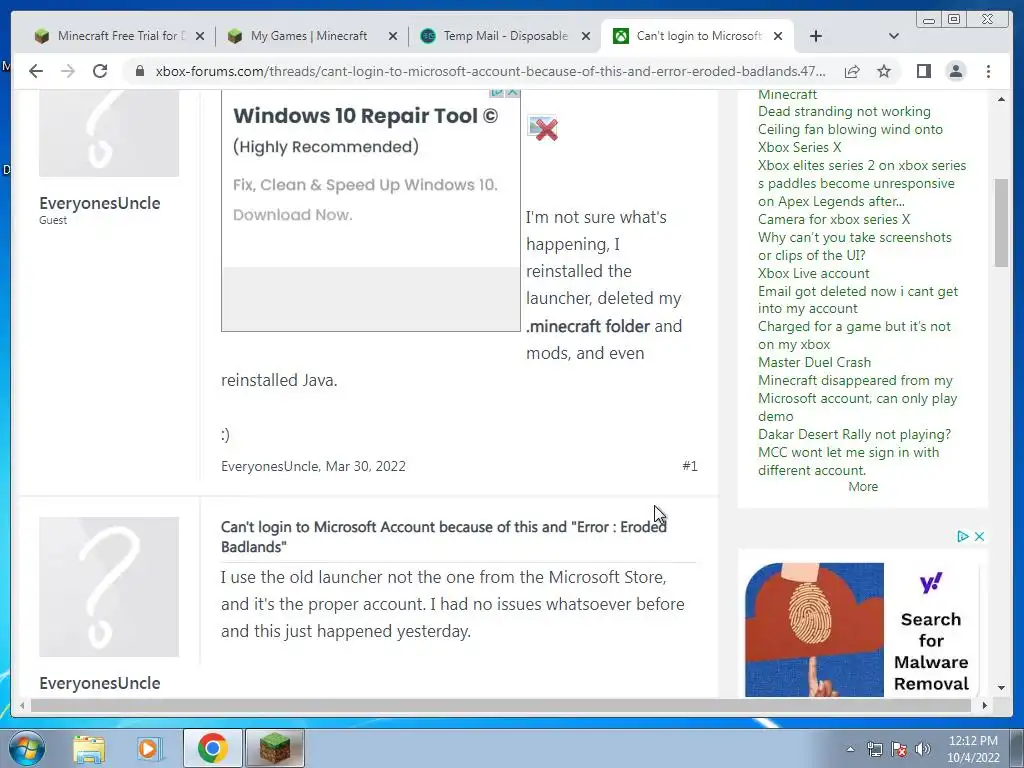Show hidden tray icons arrow
The height and width of the screenshot is (768, 1024).
coord(850,749)
